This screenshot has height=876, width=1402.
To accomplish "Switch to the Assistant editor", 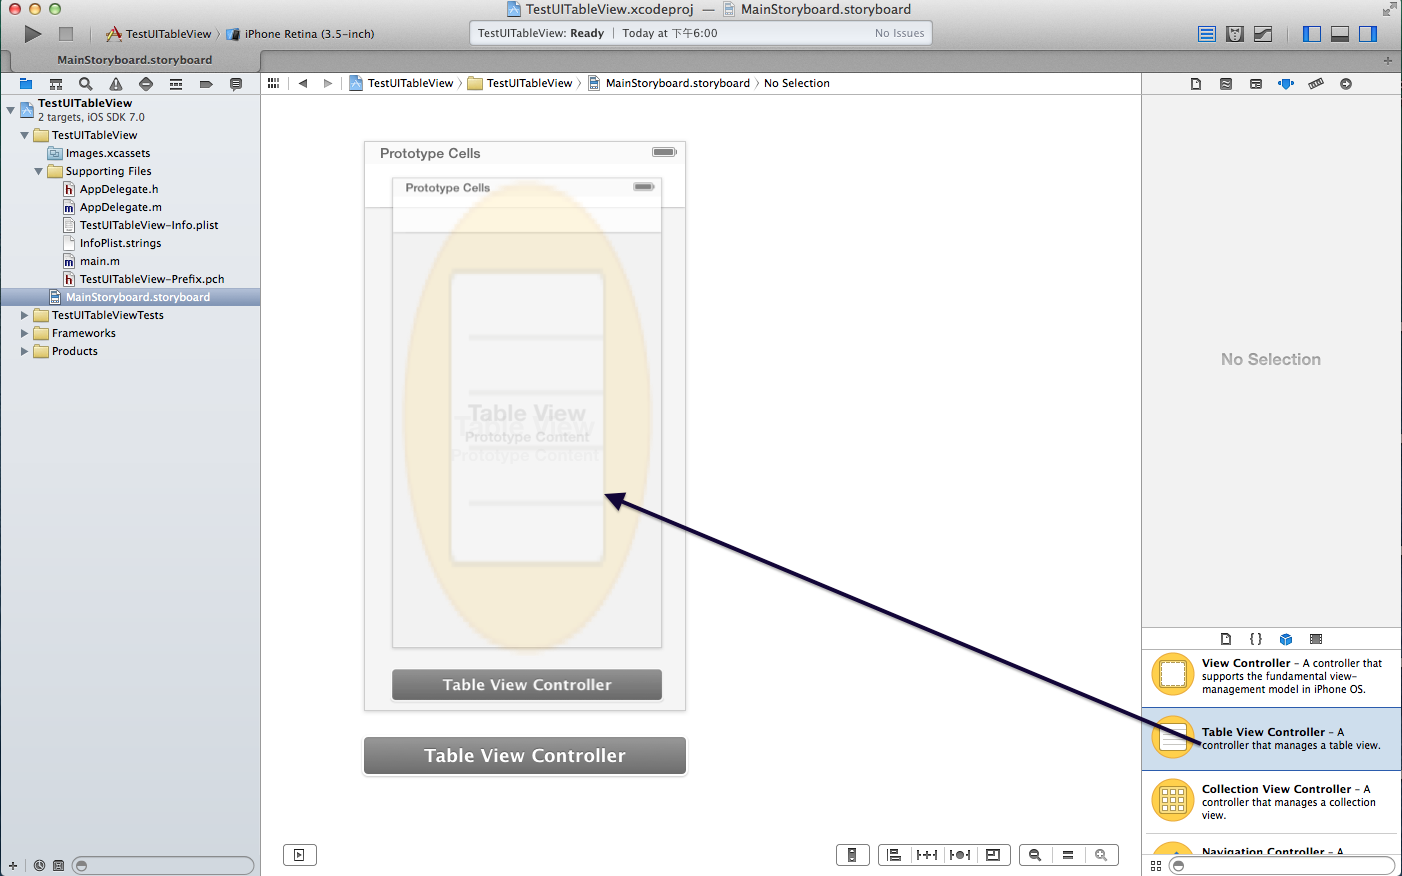I will 1235,34.
